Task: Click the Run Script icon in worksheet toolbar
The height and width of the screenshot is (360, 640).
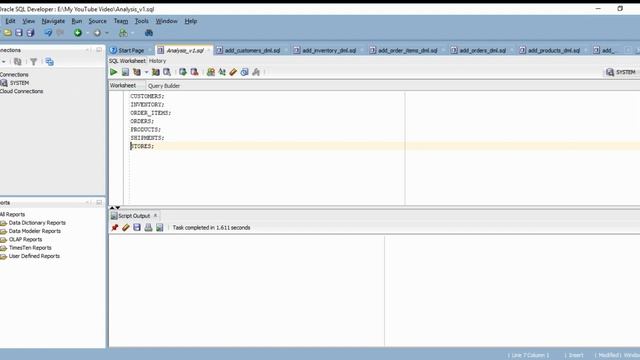Action: coord(125,72)
